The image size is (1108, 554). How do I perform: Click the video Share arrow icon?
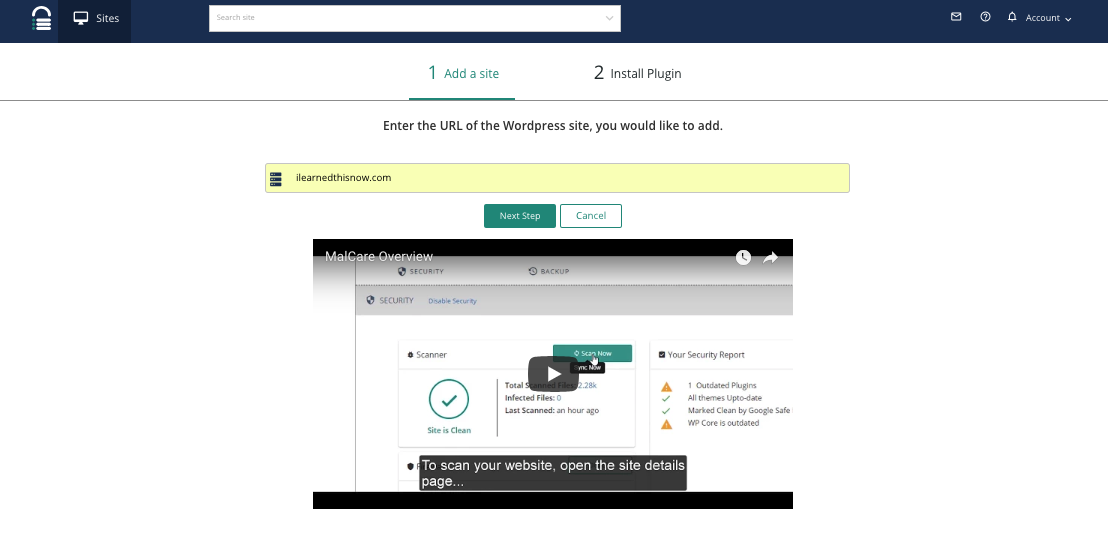click(770, 258)
